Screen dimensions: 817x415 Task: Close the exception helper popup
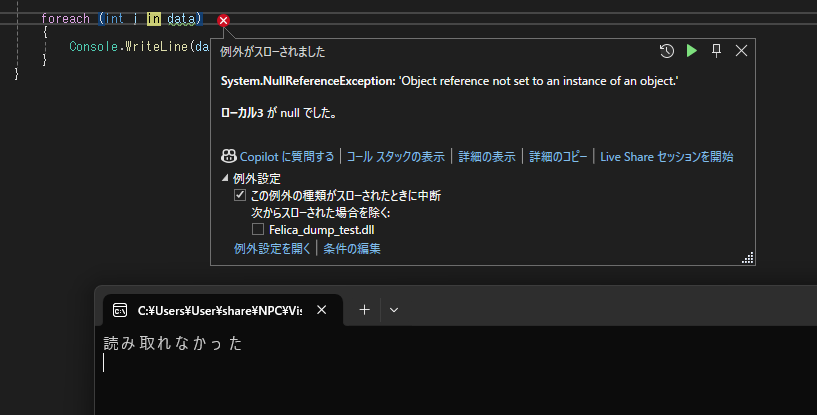tap(741, 51)
